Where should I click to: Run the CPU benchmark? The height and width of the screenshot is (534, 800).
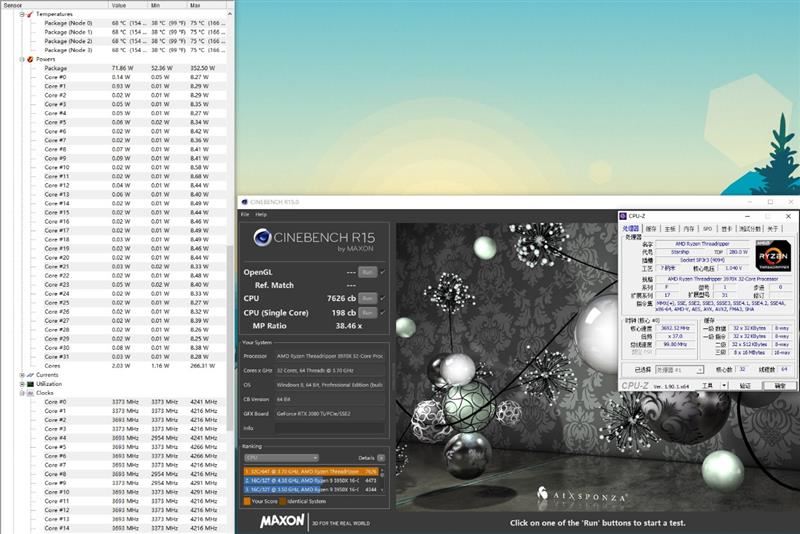[367, 298]
